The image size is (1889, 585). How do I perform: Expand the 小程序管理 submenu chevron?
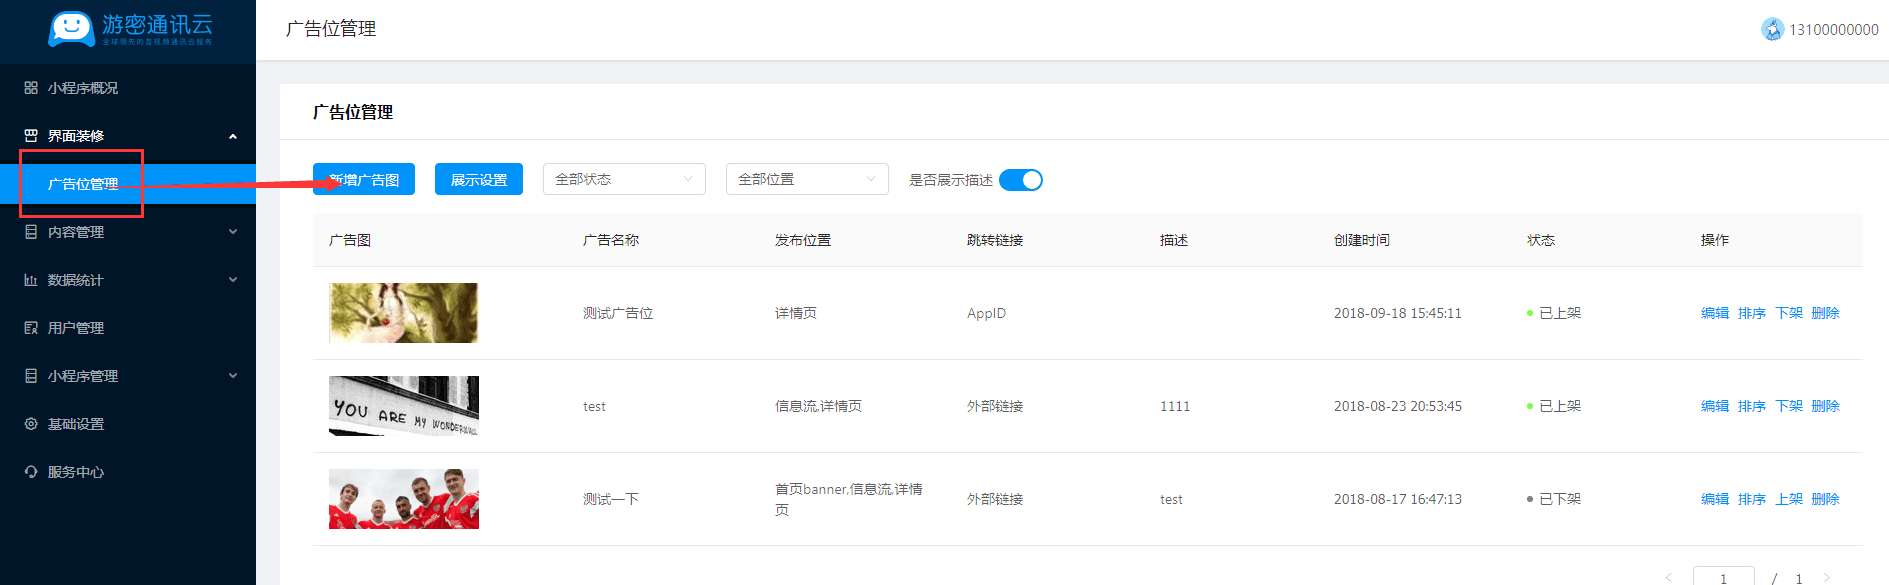coord(233,376)
